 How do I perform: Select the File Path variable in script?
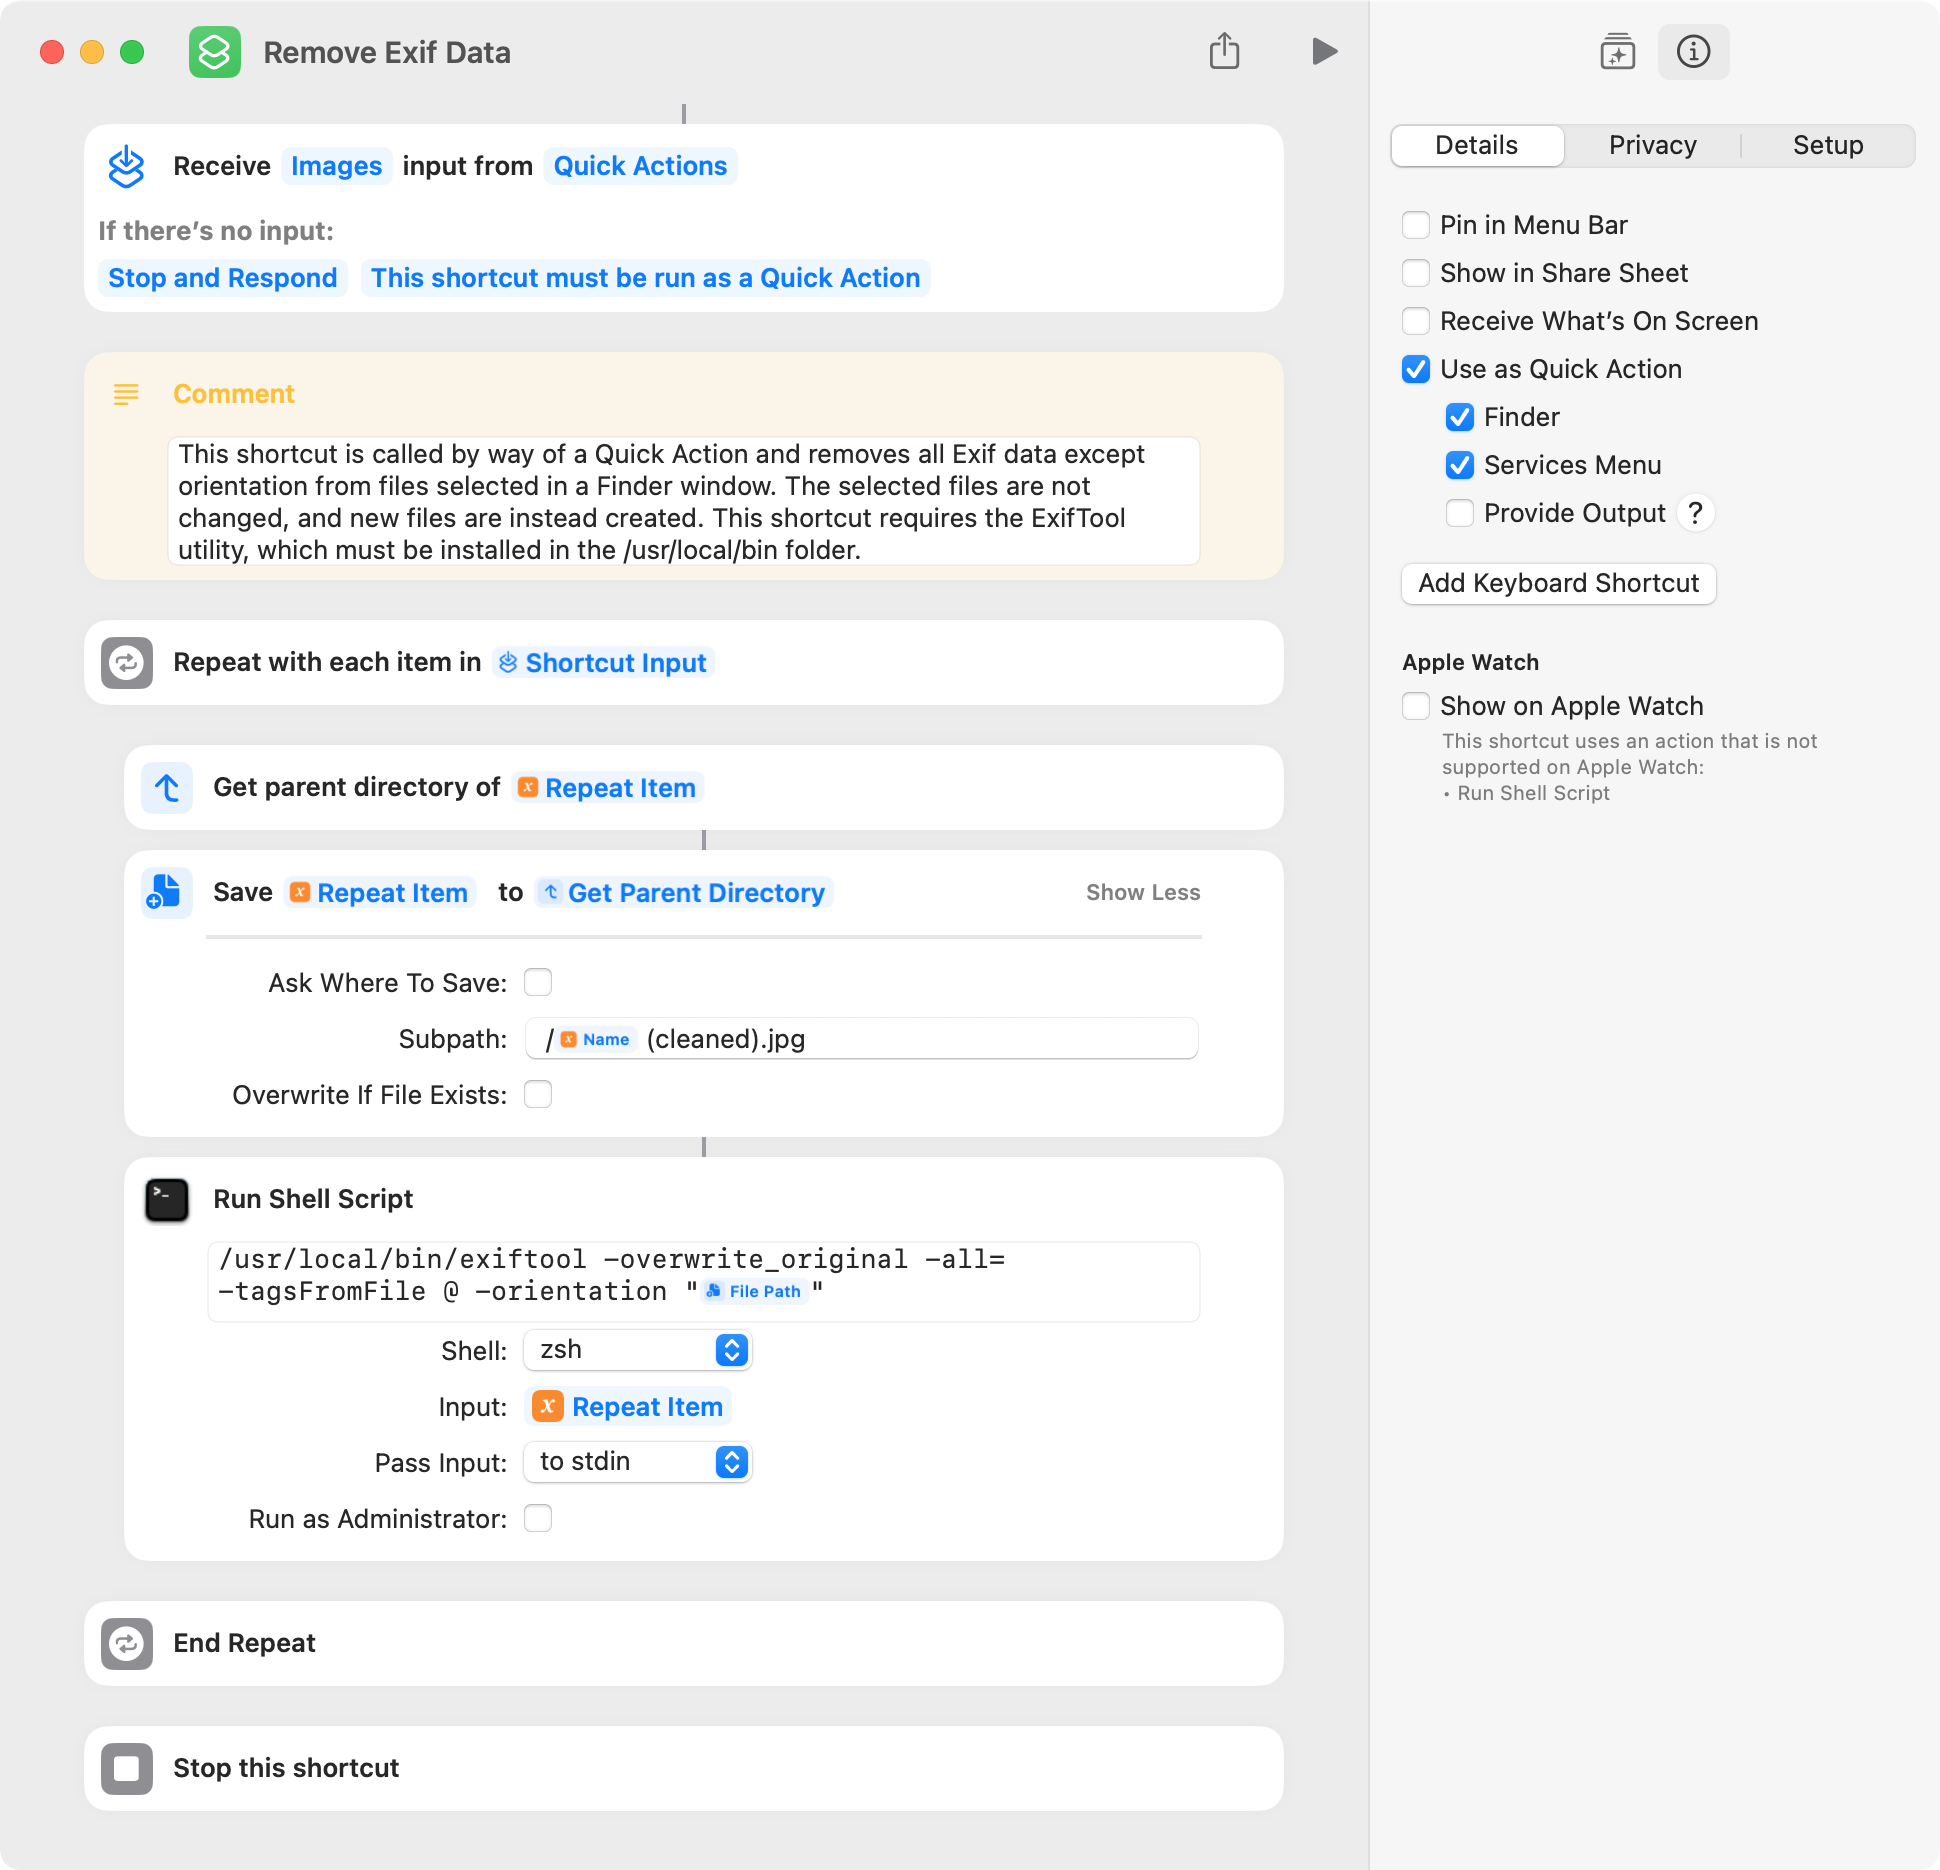click(754, 1291)
